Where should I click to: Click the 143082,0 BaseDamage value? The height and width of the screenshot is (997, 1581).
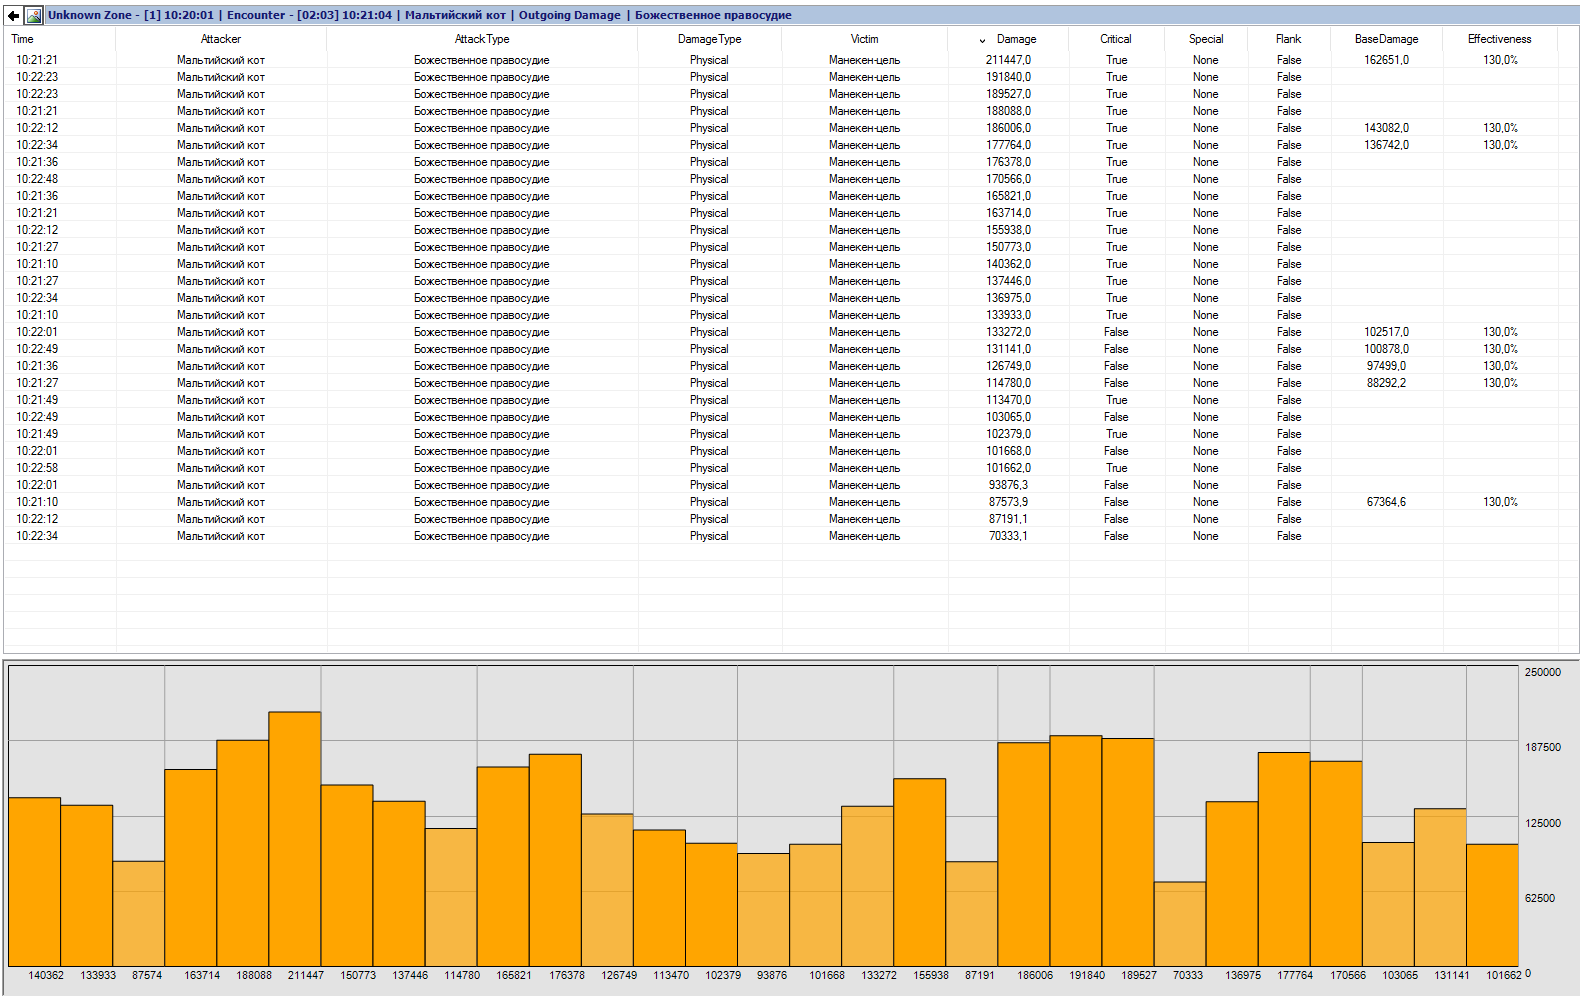click(x=1386, y=128)
